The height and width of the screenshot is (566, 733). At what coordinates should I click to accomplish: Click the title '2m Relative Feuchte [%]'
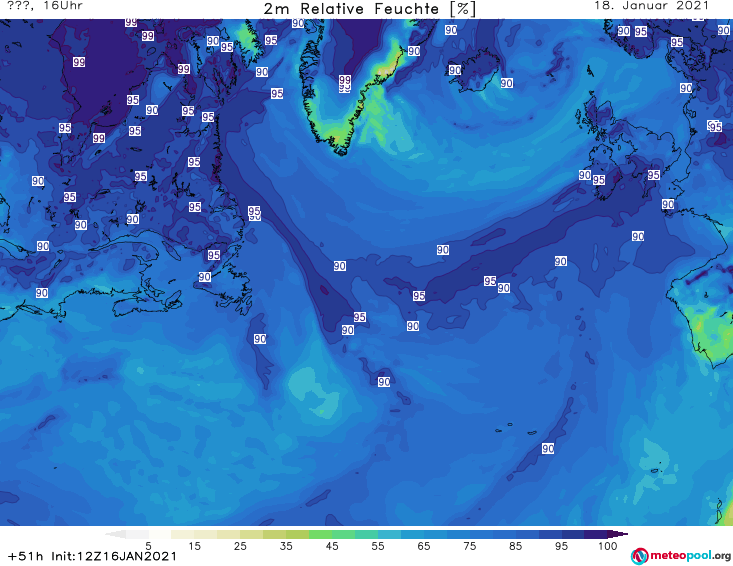coord(369,9)
